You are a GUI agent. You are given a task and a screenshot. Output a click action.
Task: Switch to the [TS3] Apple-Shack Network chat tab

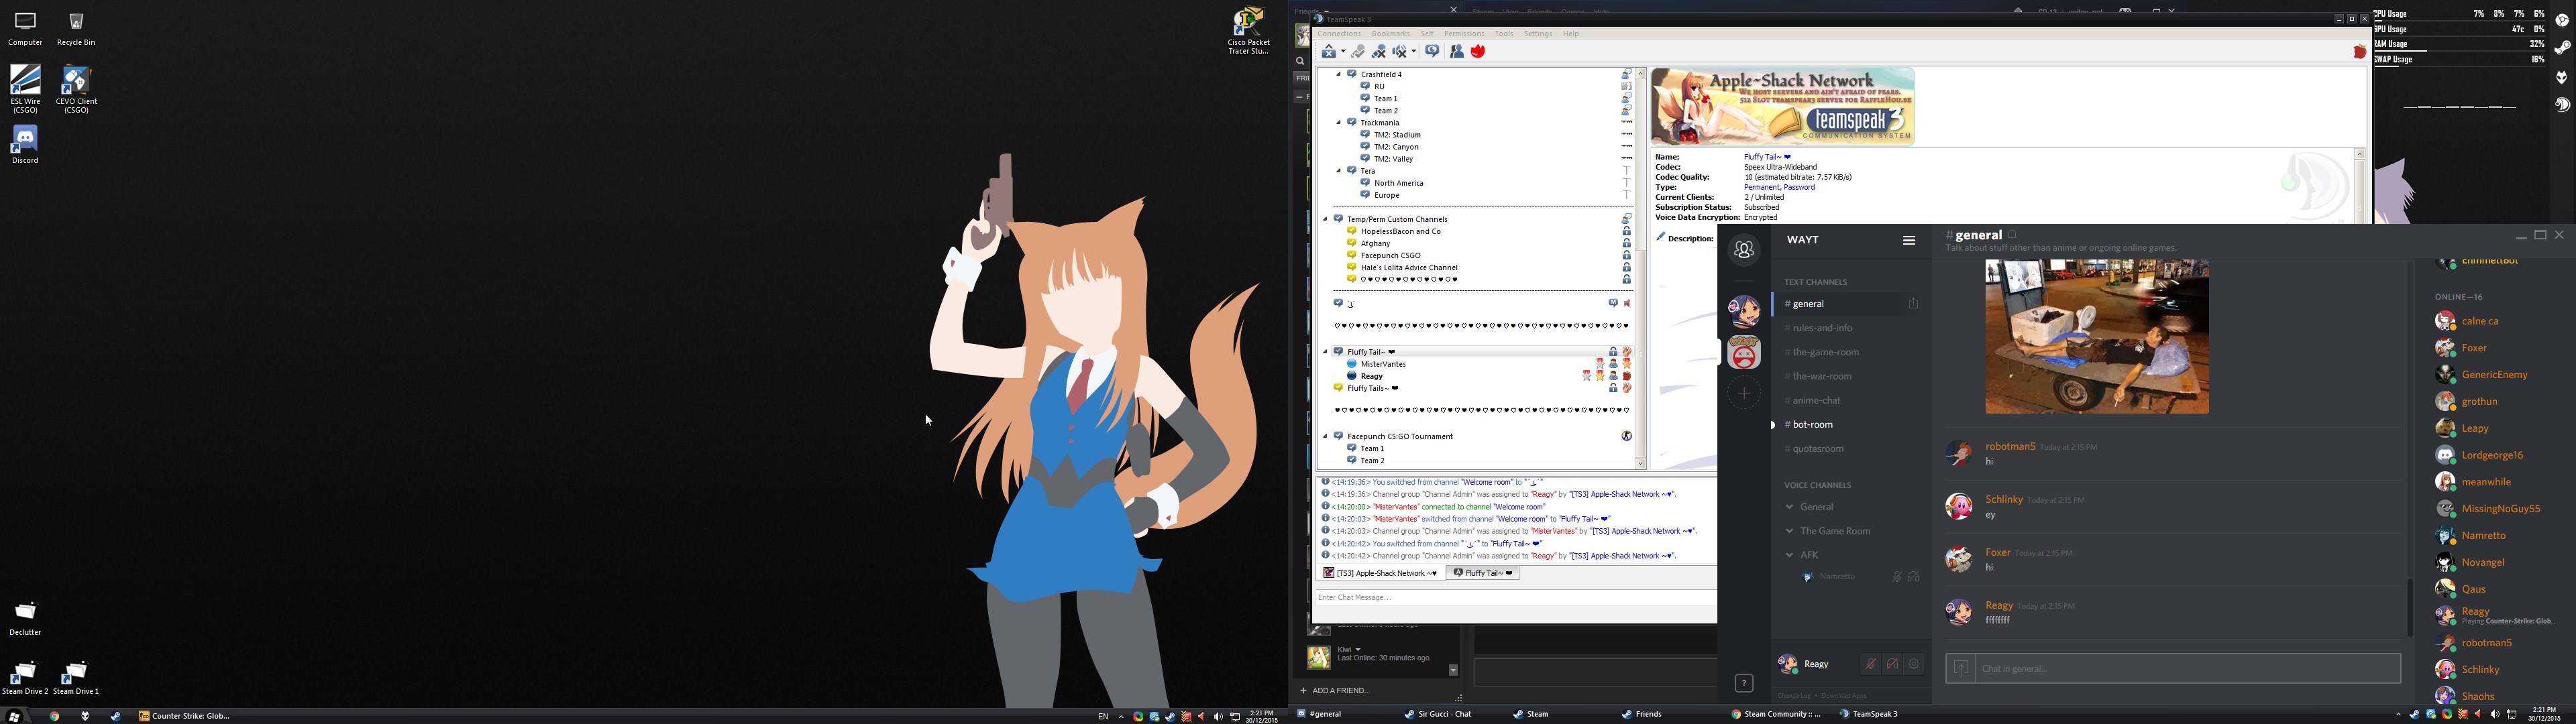coord(1382,573)
